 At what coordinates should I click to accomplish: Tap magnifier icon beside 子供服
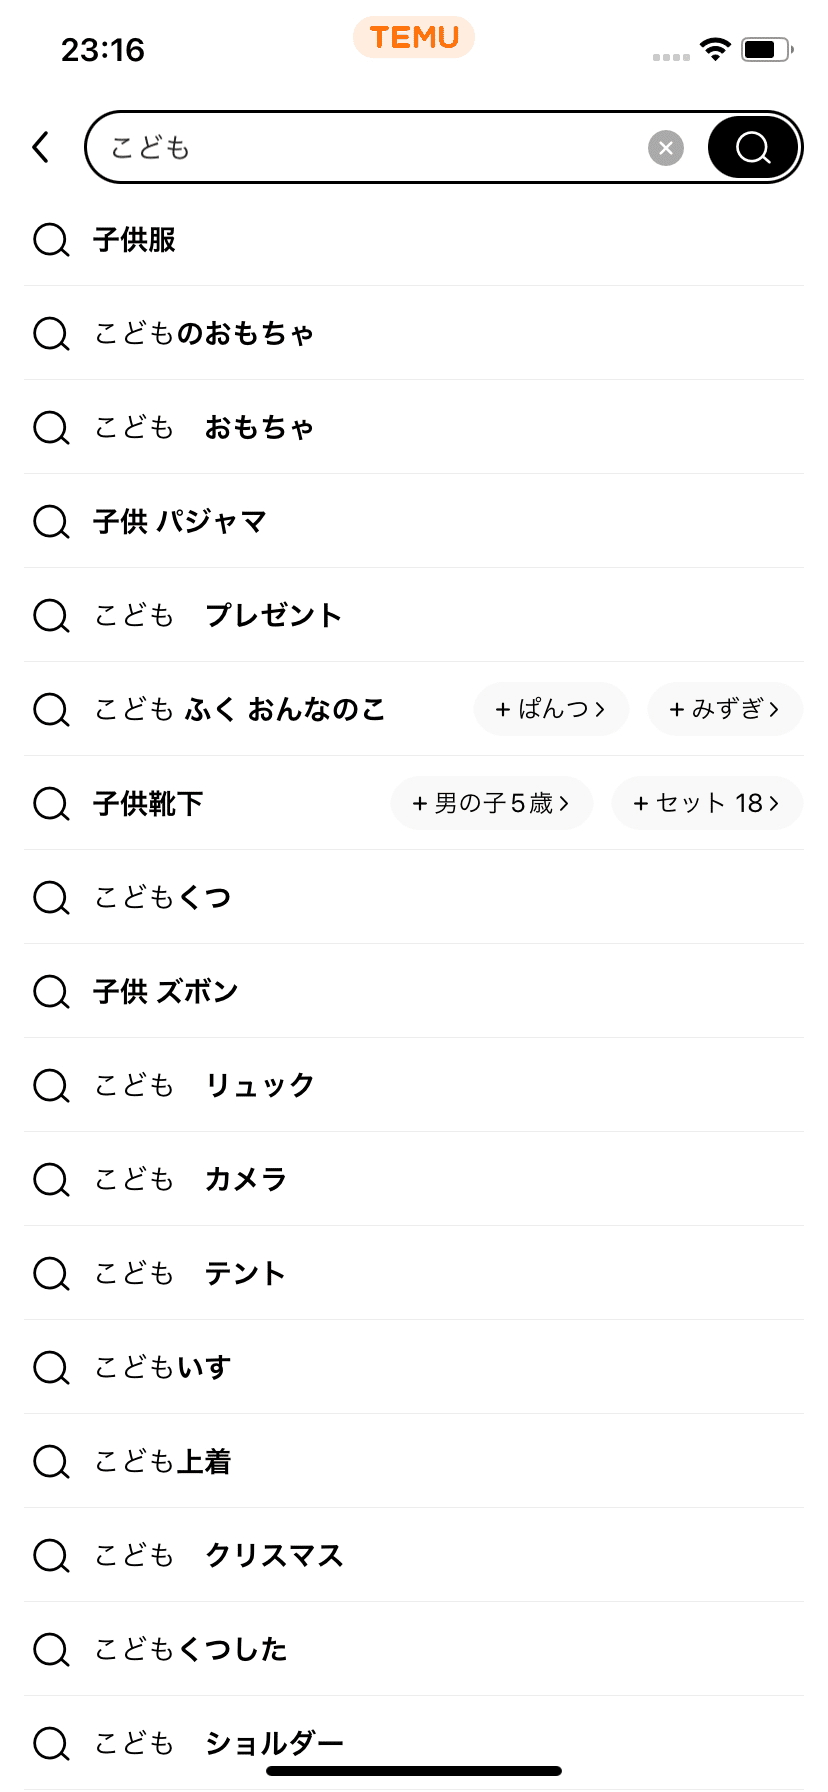(51, 240)
